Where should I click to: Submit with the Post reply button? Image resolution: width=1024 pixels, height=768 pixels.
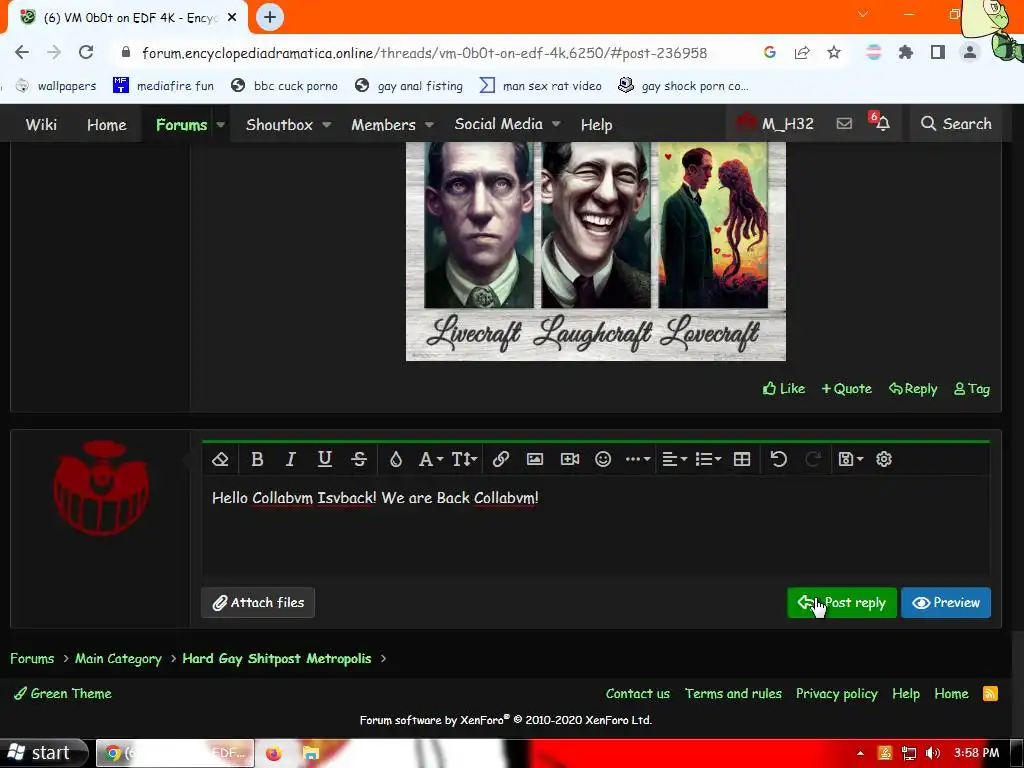tap(842, 602)
